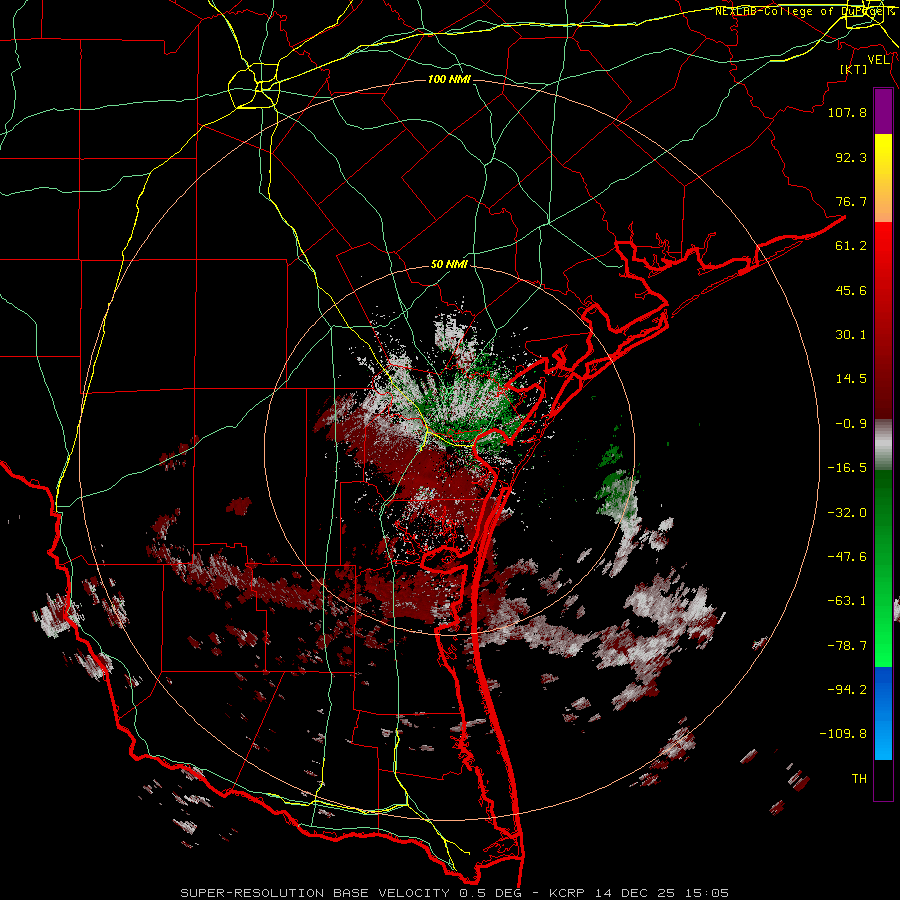Select the 107.8 velocity scale value
Screen dimensions: 900x900
pyautogui.click(x=847, y=112)
